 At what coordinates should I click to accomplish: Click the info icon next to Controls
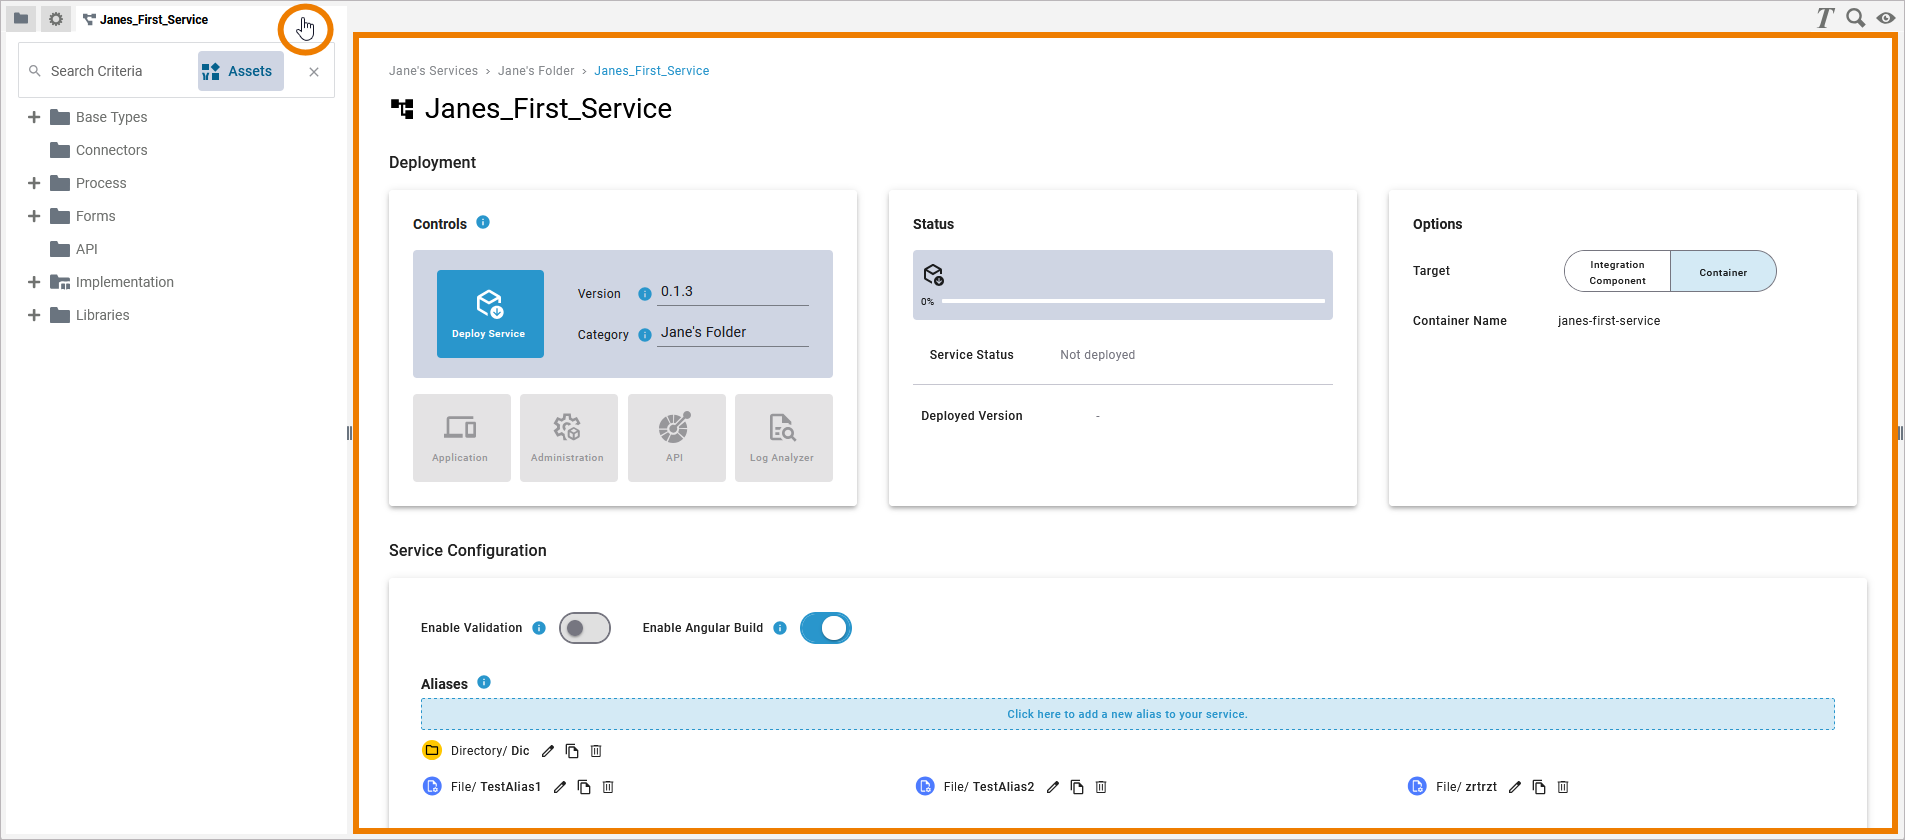(x=483, y=222)
